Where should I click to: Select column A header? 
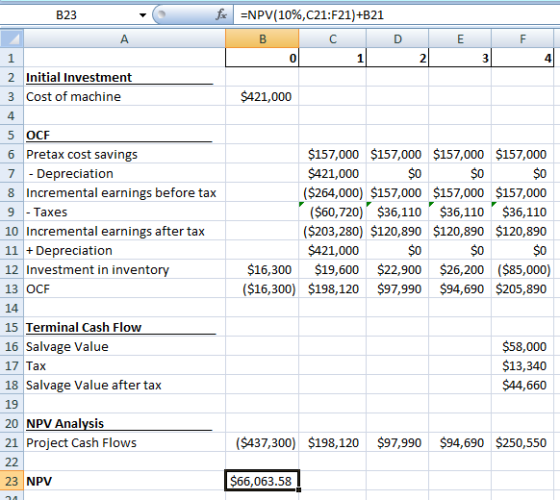click(124, 39)
